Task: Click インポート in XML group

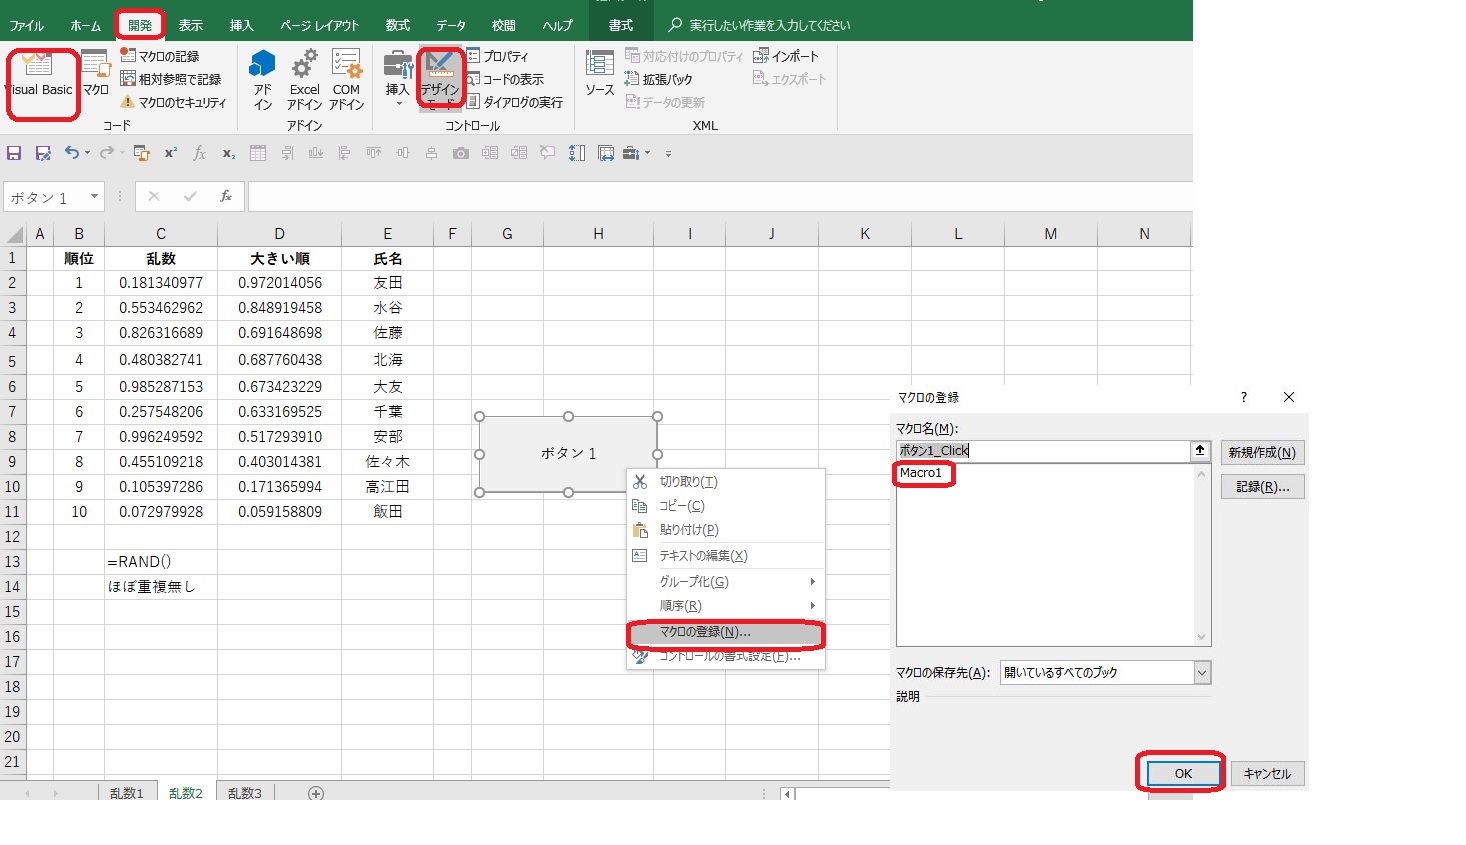Action: point(786,56)
